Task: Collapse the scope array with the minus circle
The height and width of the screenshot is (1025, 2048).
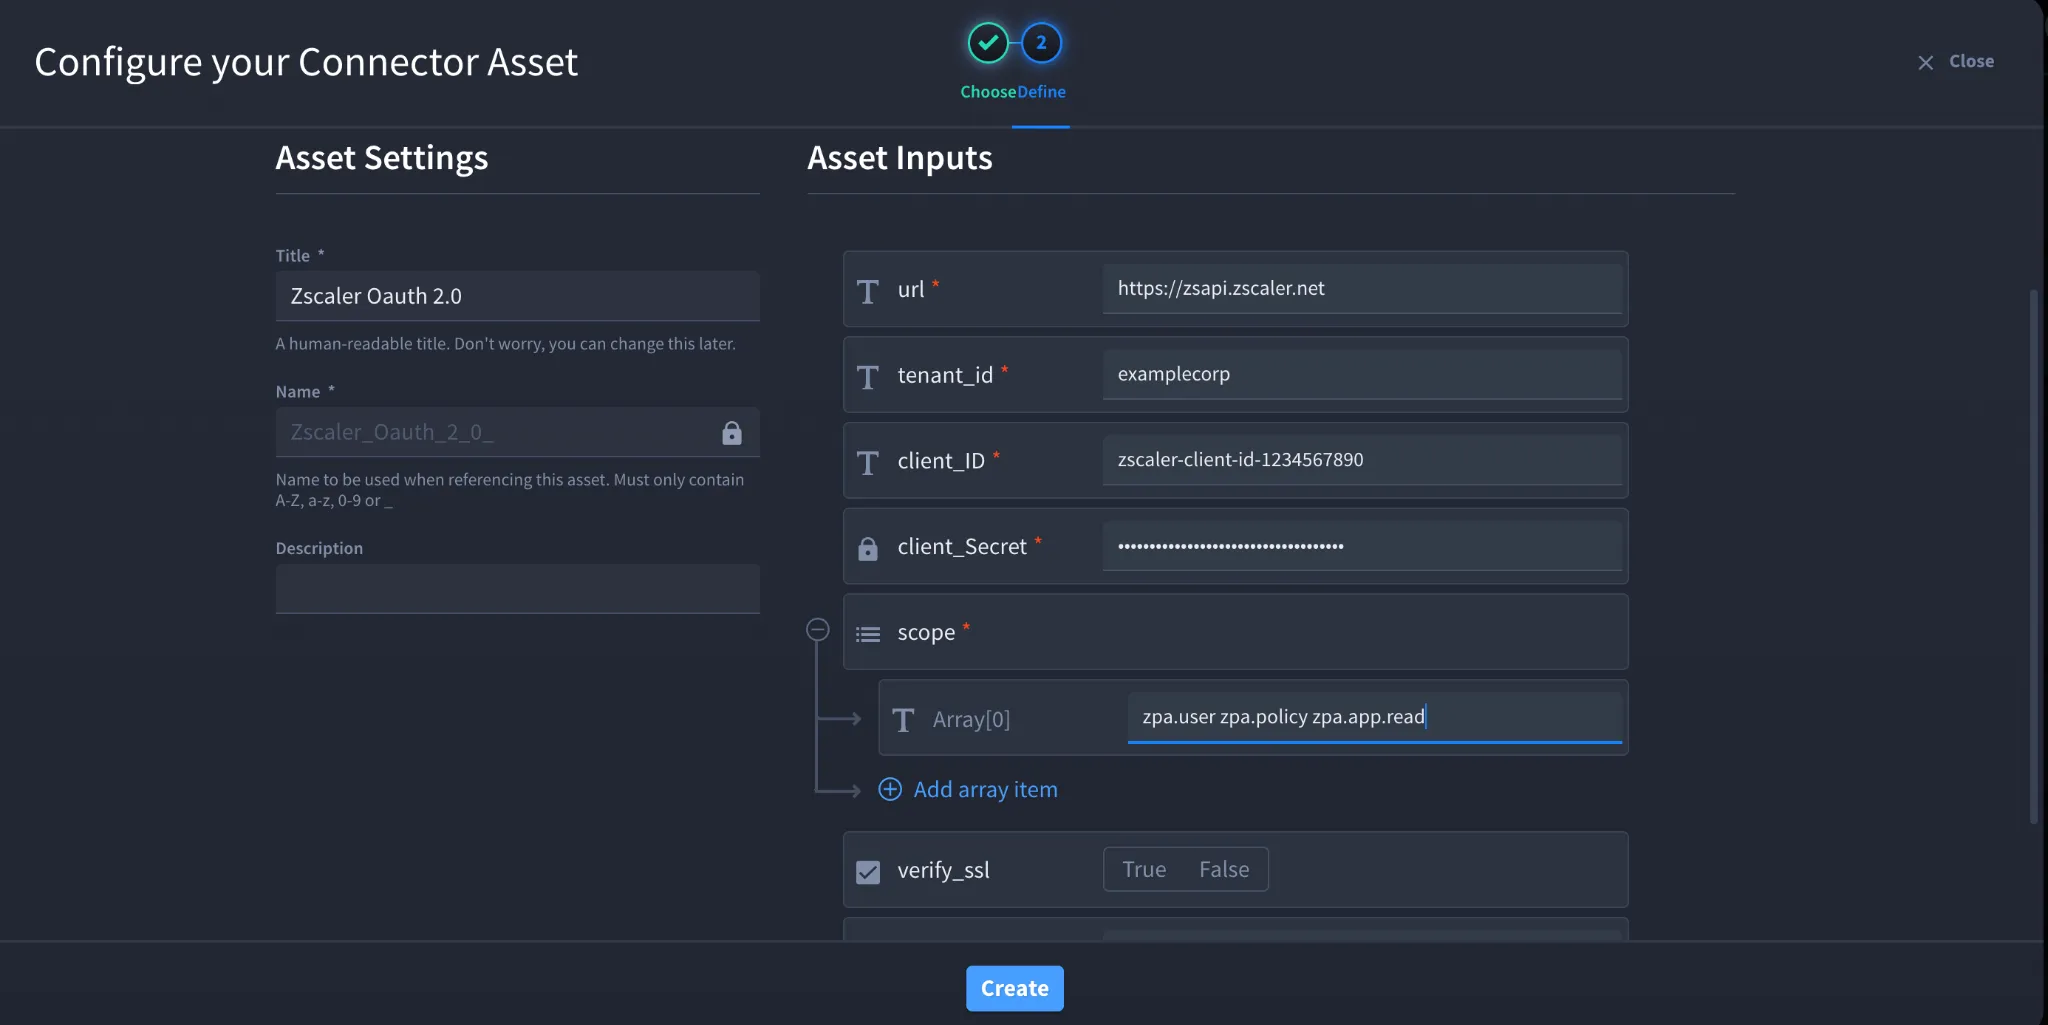Action: point(818,629)
